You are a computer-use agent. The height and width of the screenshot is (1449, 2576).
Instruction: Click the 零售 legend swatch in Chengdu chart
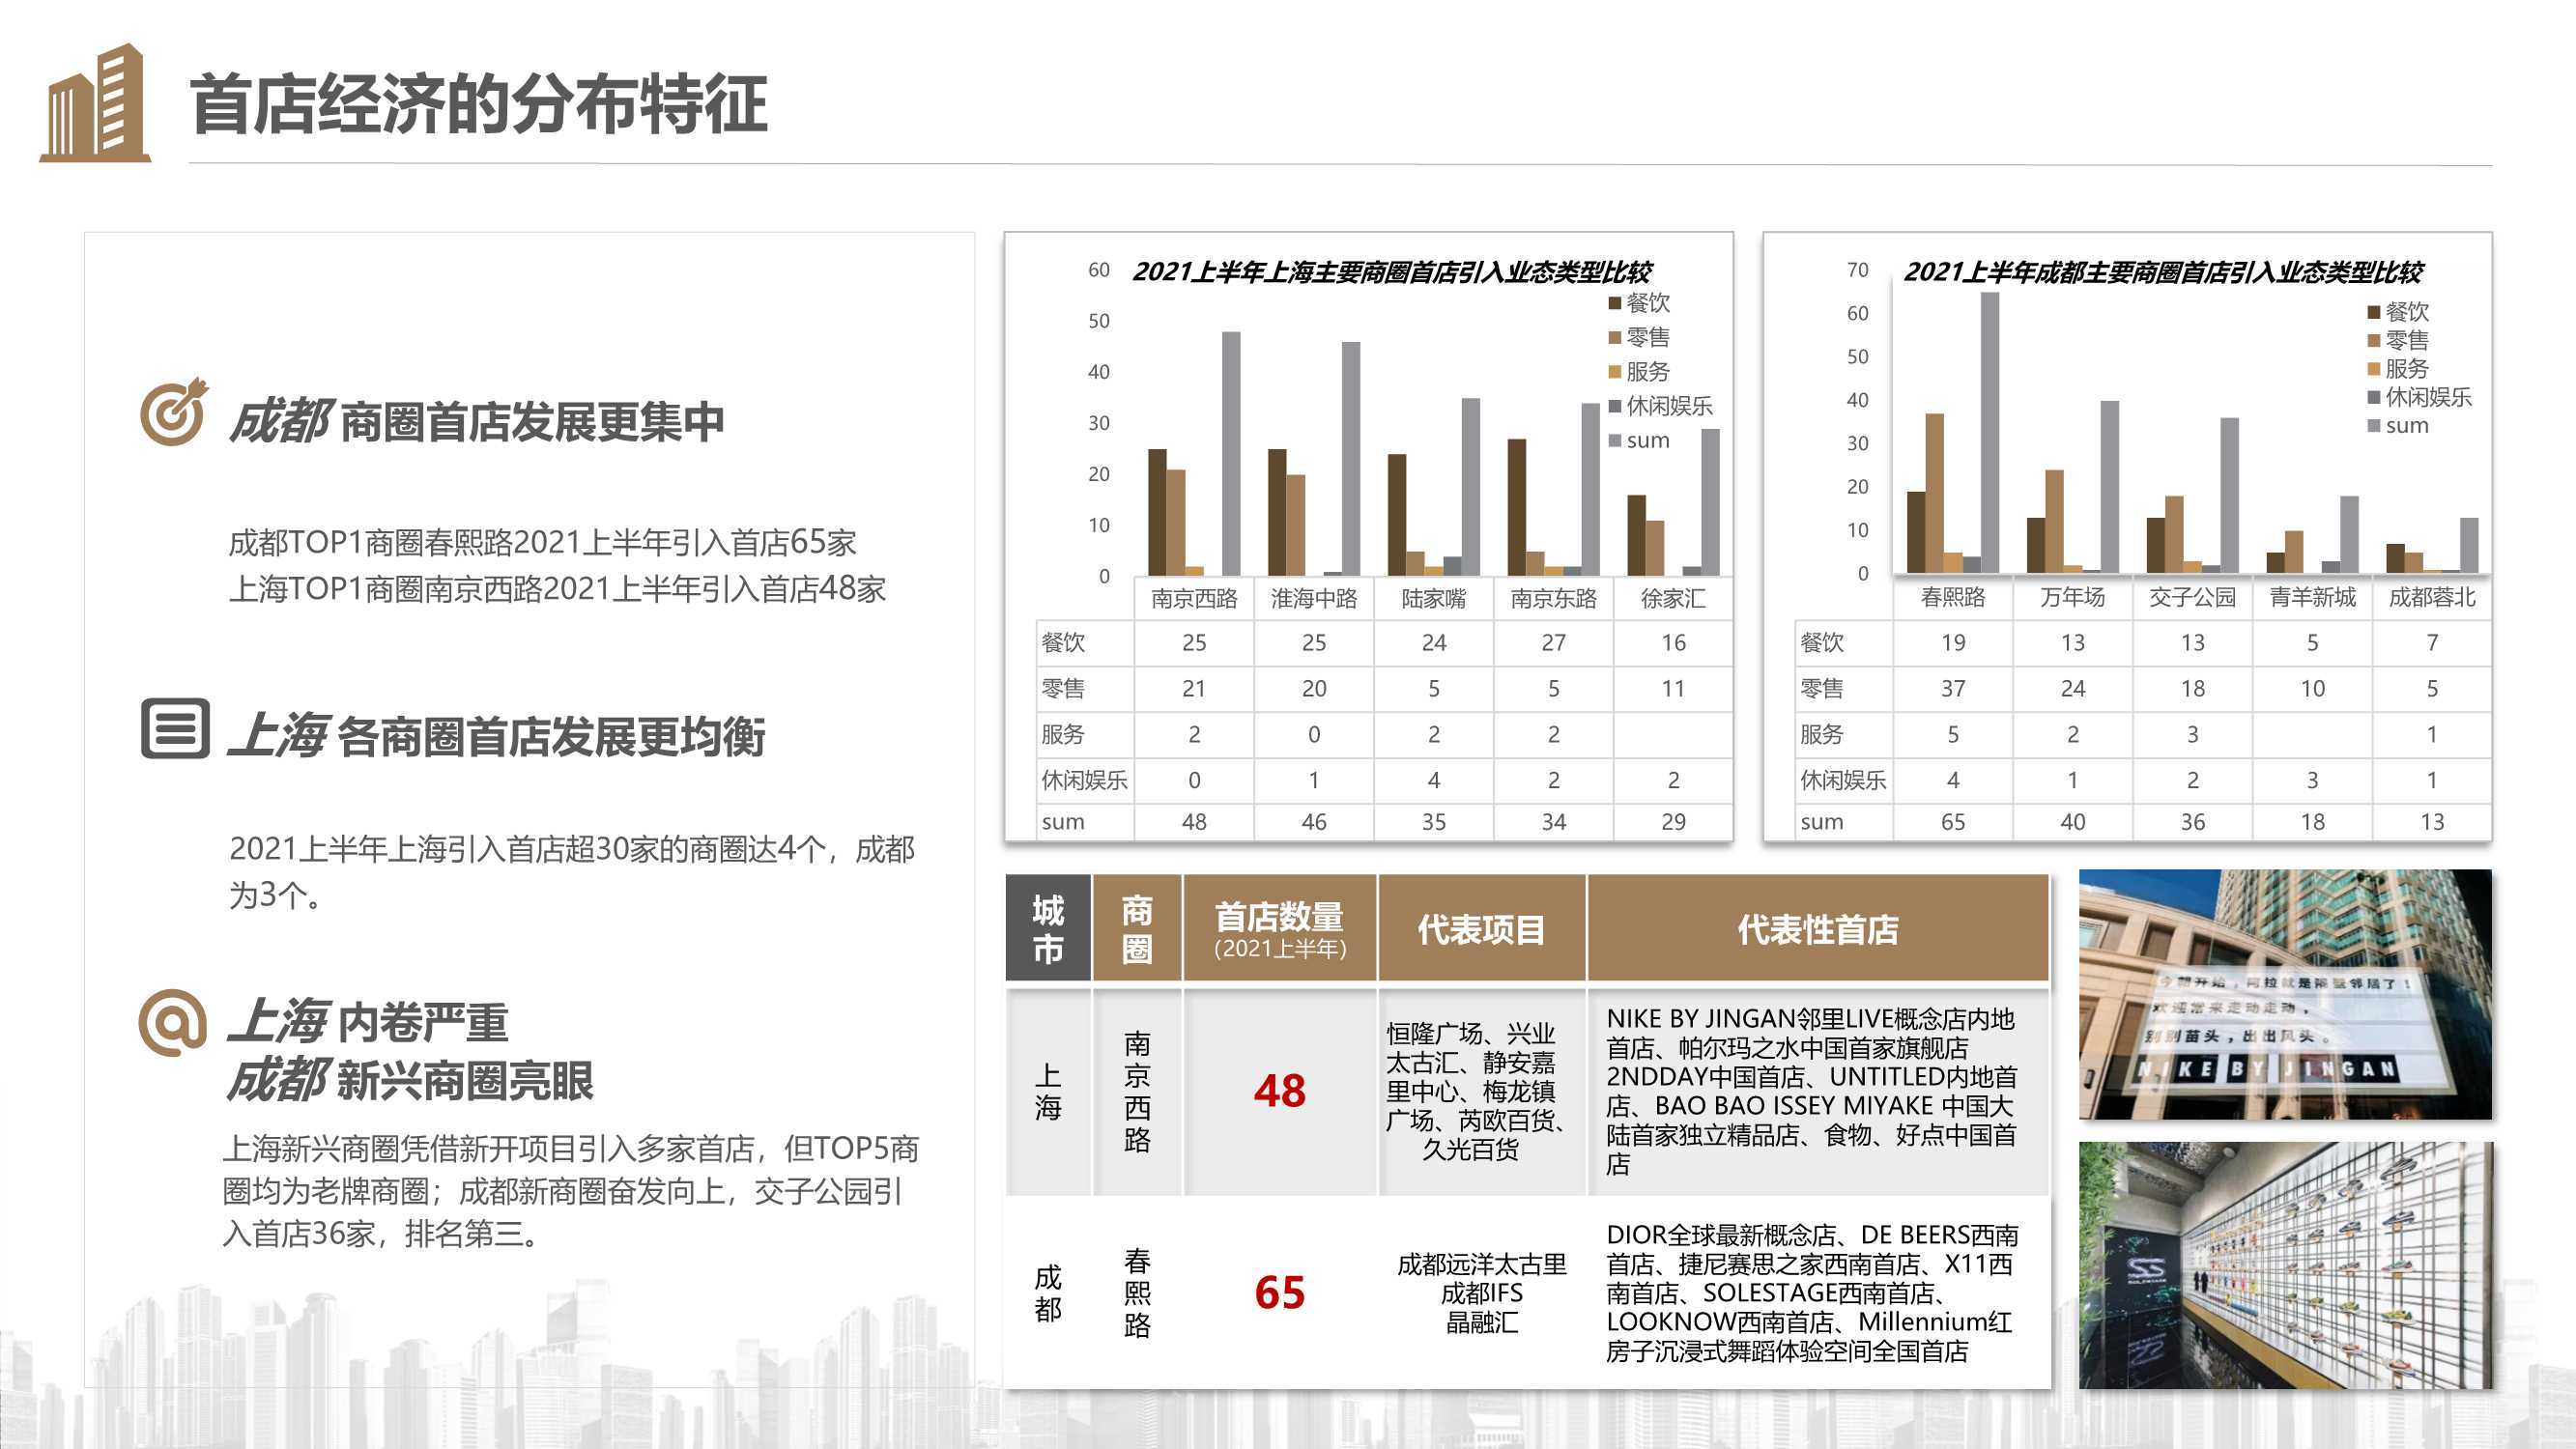pos(2373,341)
